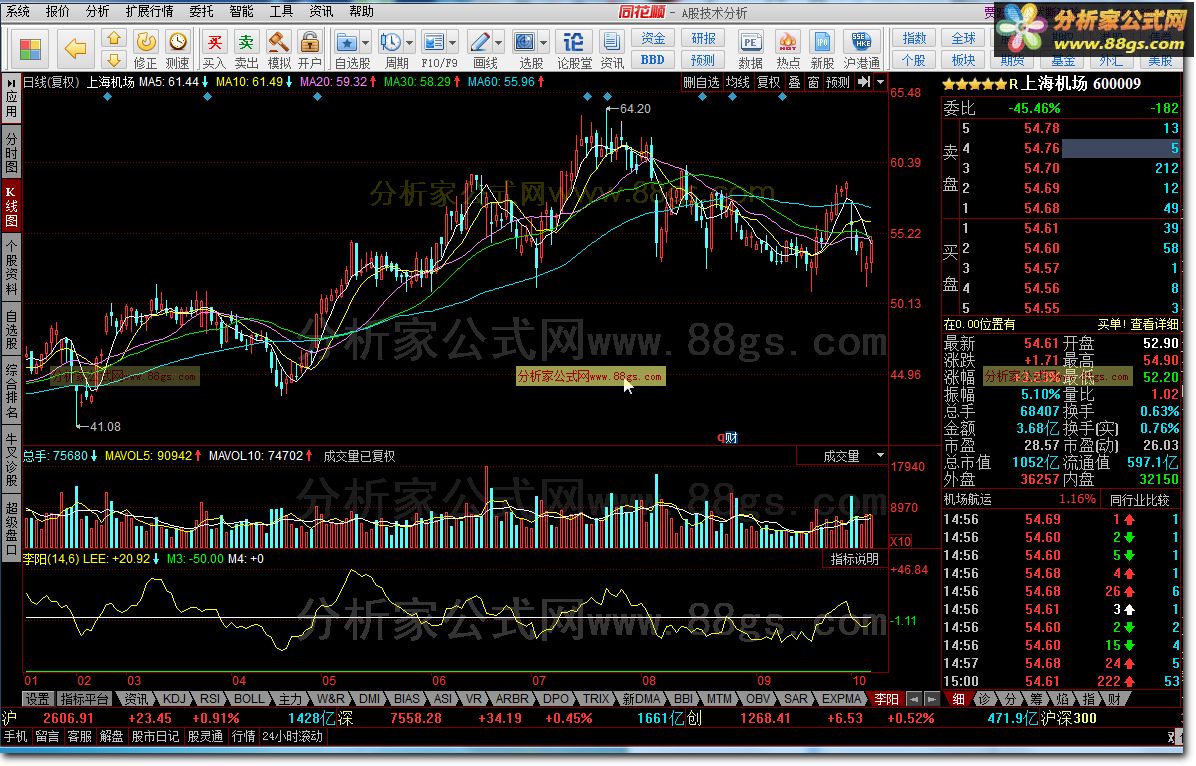The height and width of the screenshot is (766, 1196).
Task: Click the 研报 button
Action: tap(702, 38)
